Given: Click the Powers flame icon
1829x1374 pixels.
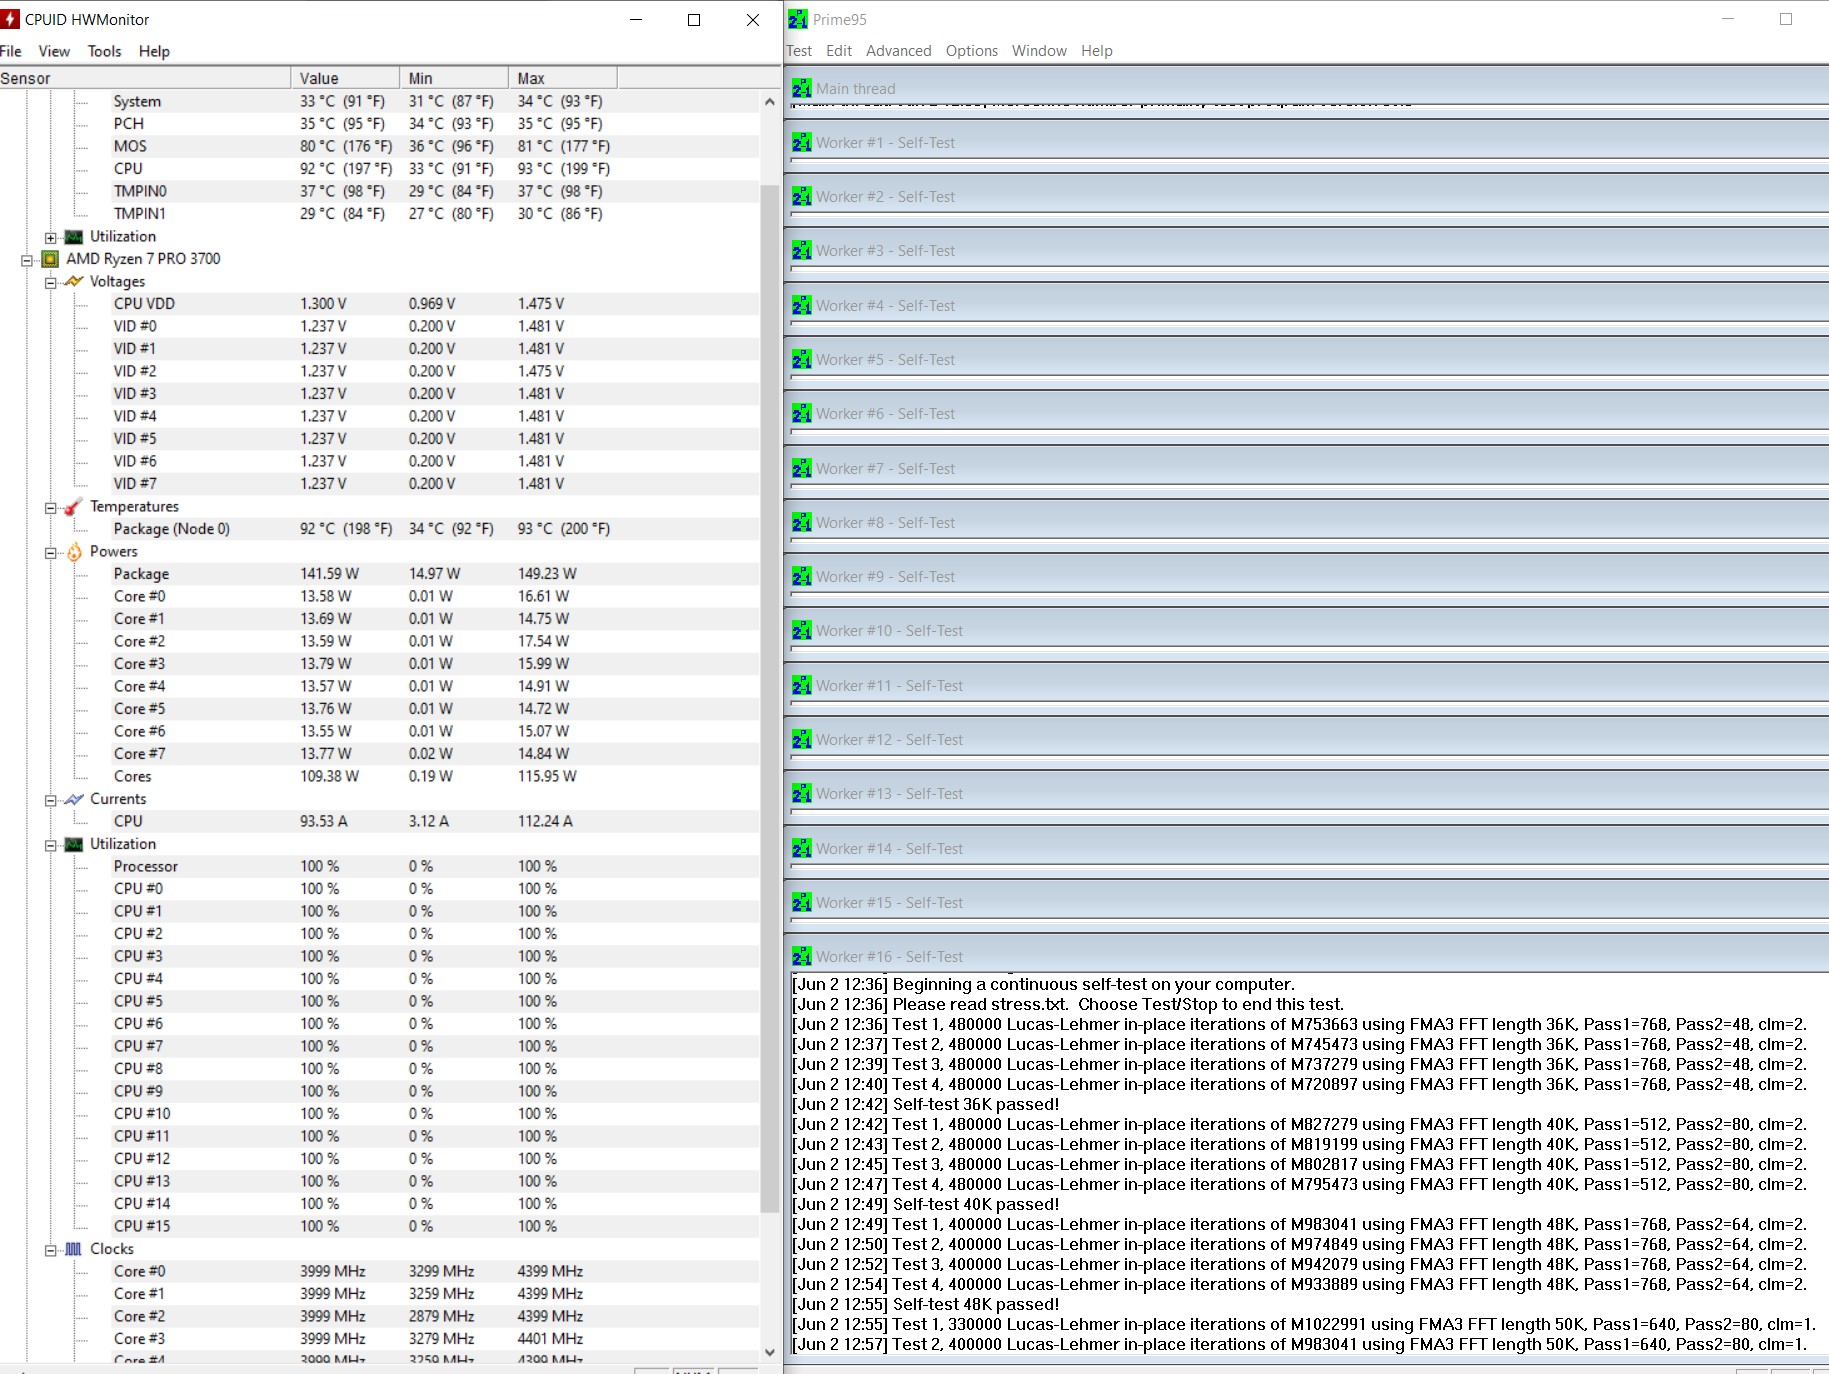Looking at the screenshot, I should coord(74,552).
